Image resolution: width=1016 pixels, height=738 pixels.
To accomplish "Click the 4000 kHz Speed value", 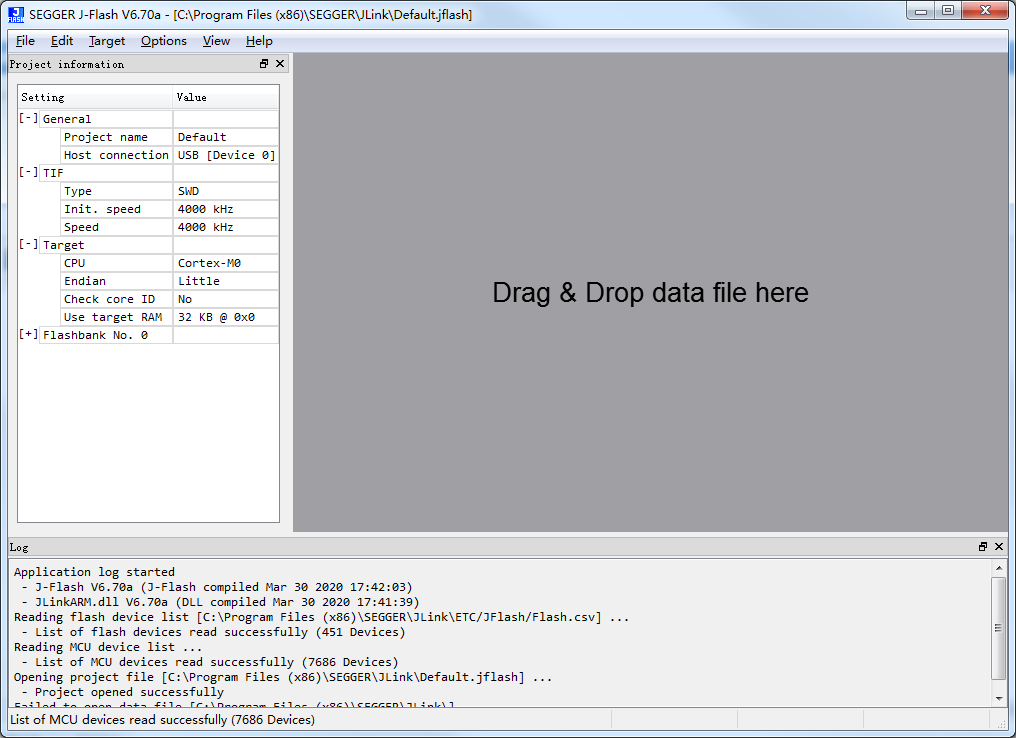I will (x=226, y=227).
